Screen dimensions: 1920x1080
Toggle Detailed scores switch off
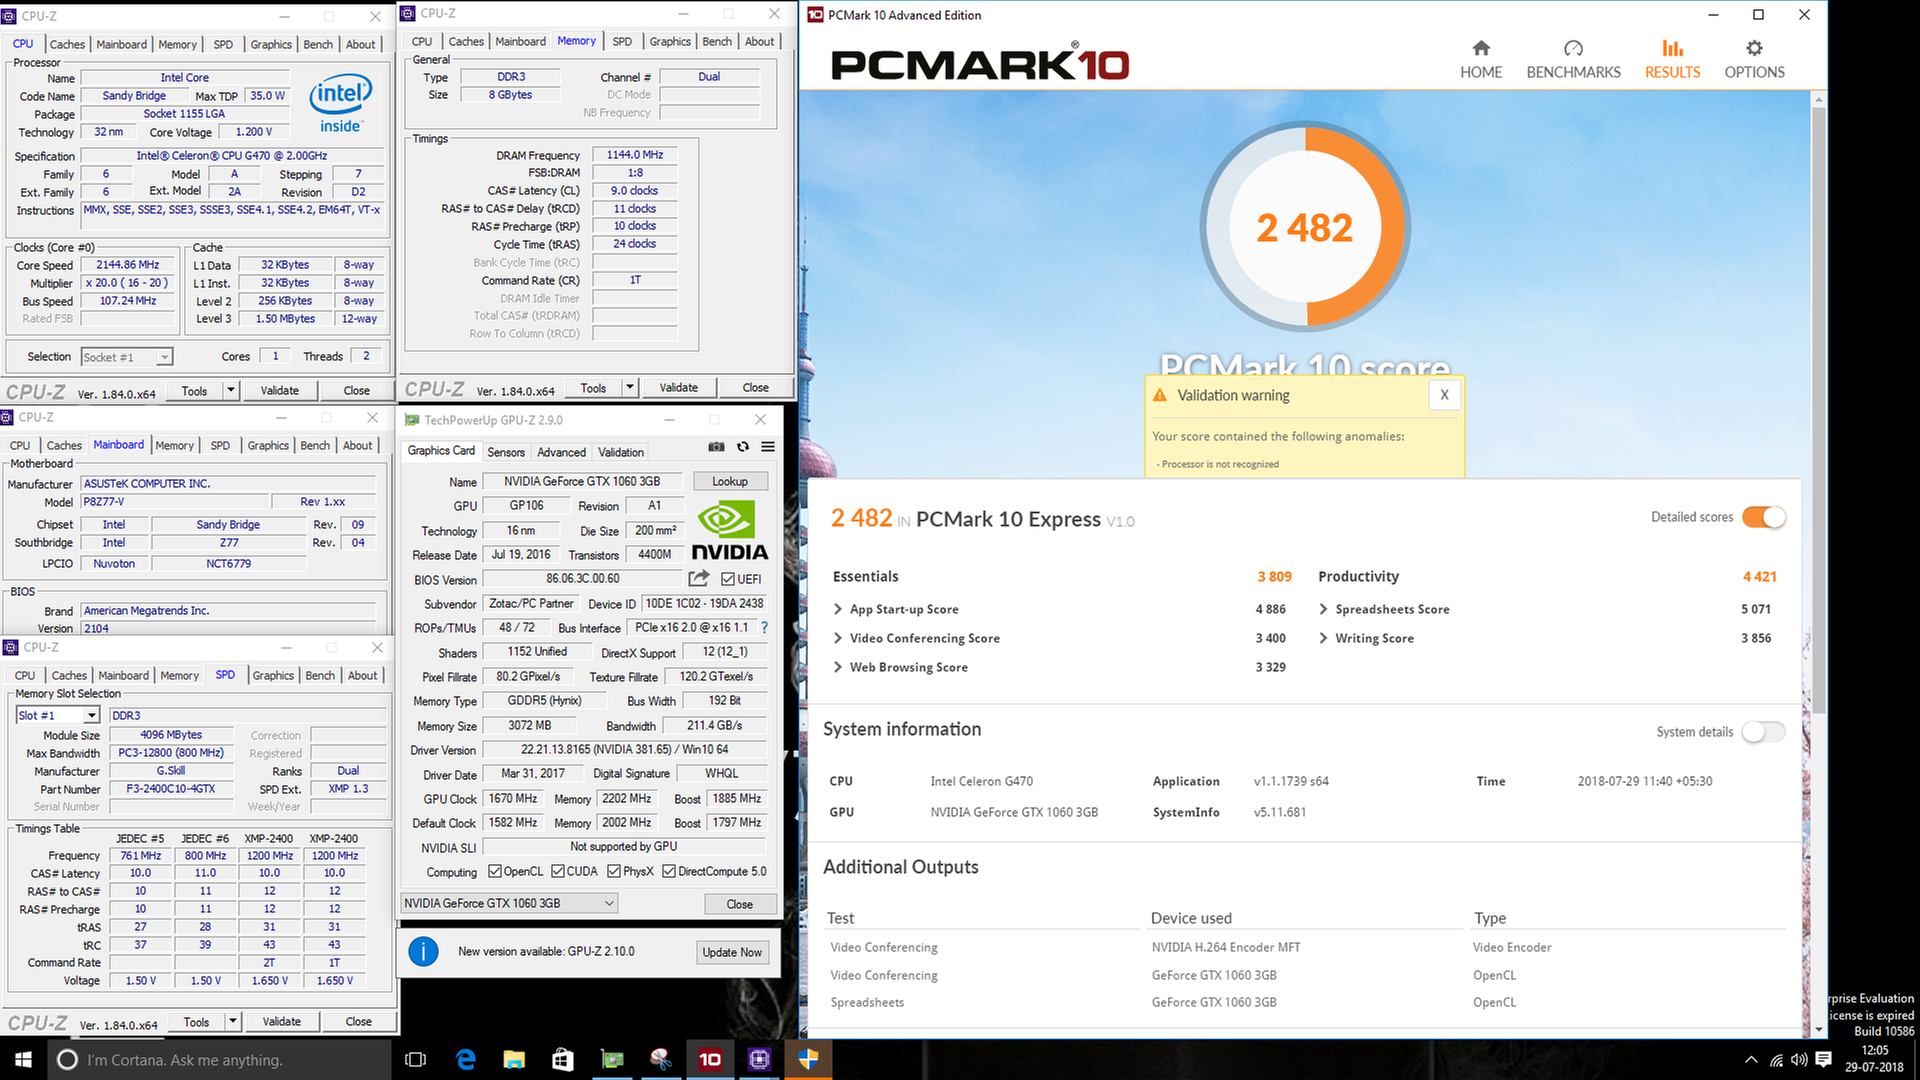(x=1763, y=517)
